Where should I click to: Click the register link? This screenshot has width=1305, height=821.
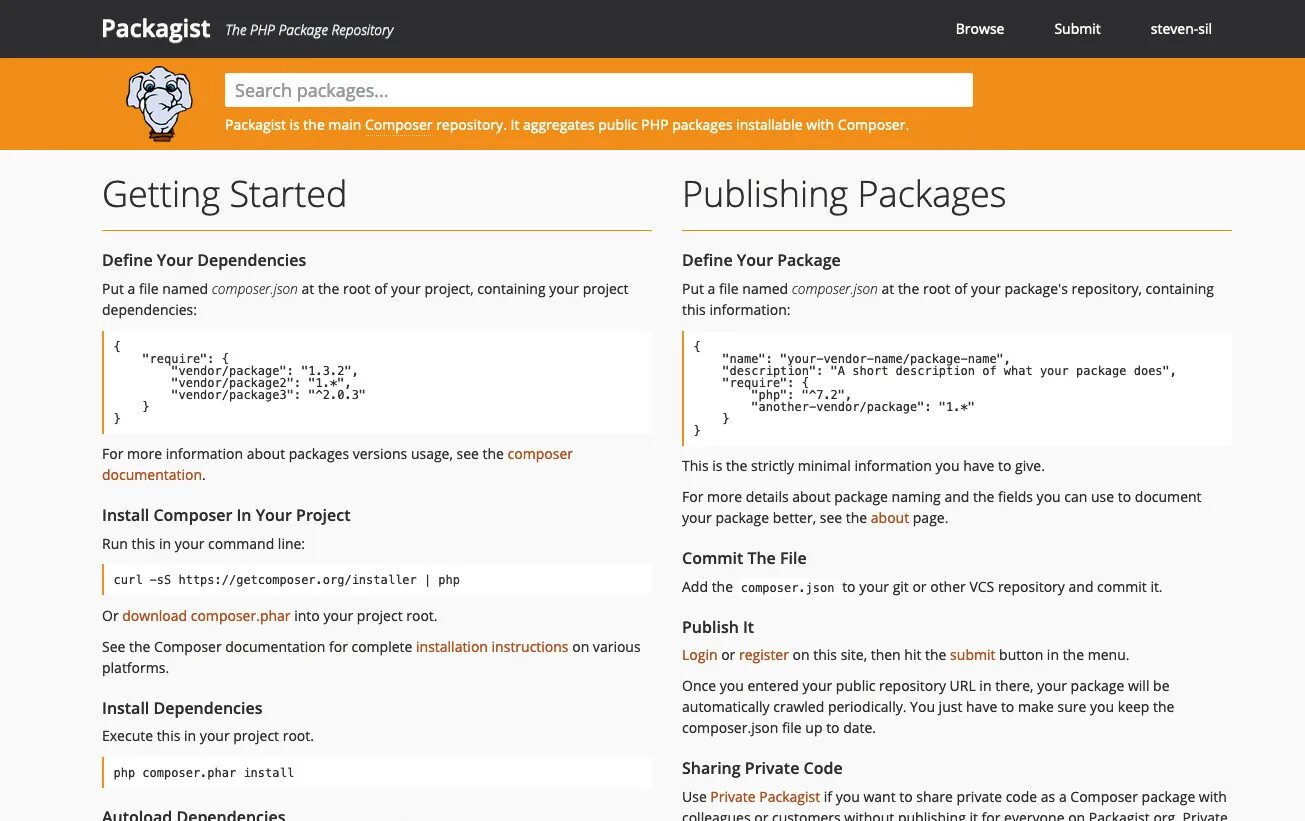763,654
